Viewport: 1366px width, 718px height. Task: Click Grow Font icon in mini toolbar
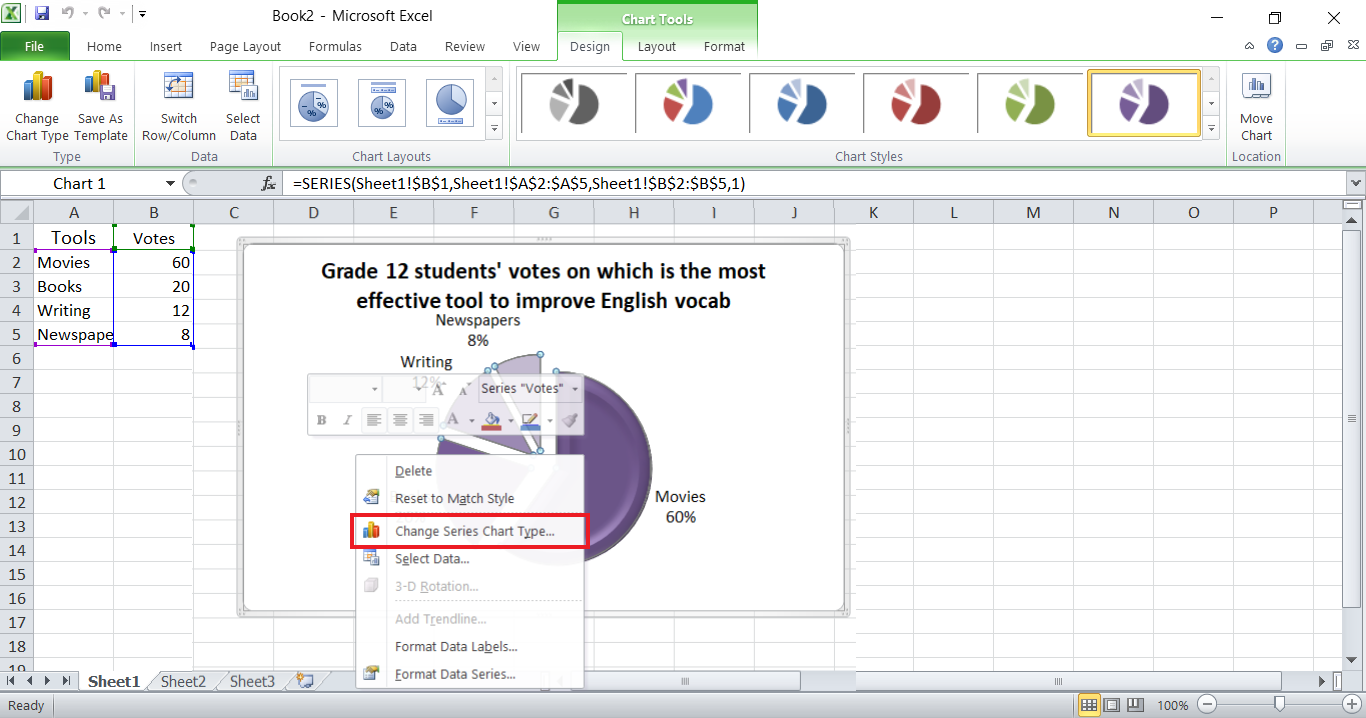point(438,389)
